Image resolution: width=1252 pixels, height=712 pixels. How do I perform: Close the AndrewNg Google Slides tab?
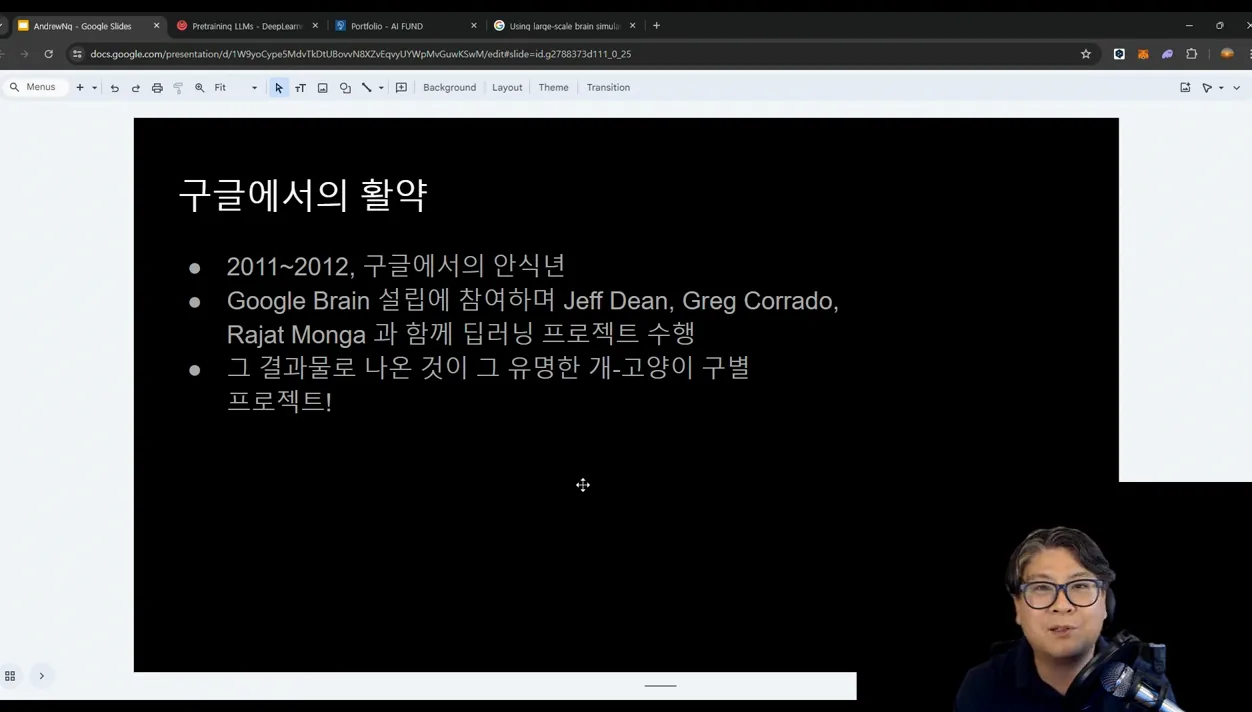coord(156,26)
